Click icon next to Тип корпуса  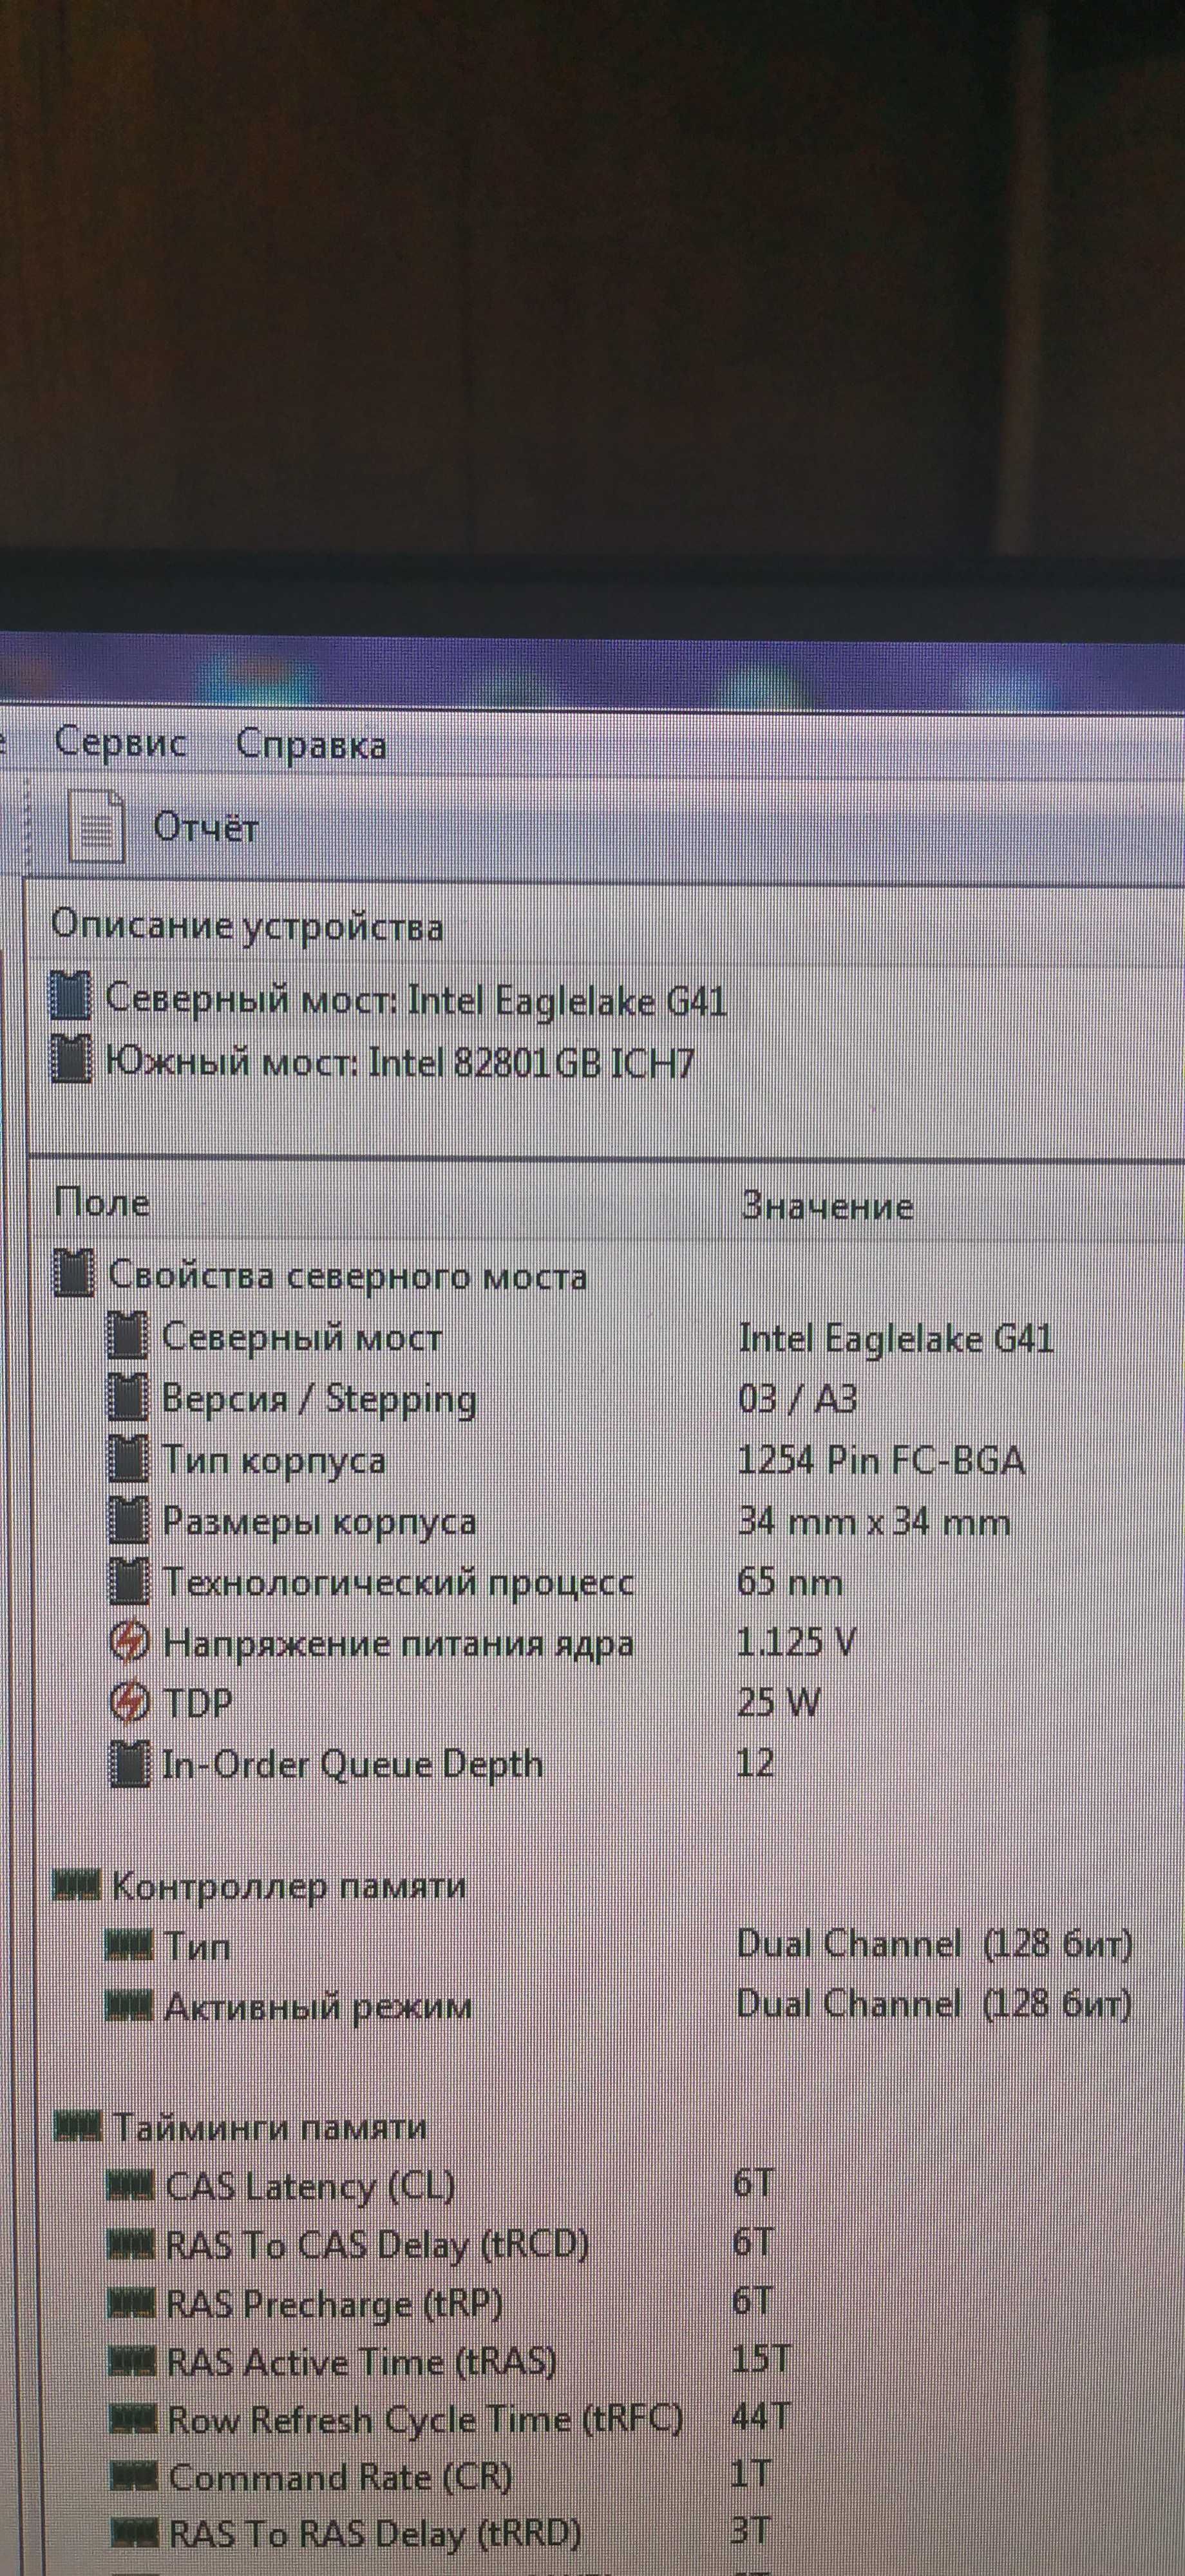pyautogui.click(x=128, y=1459)
